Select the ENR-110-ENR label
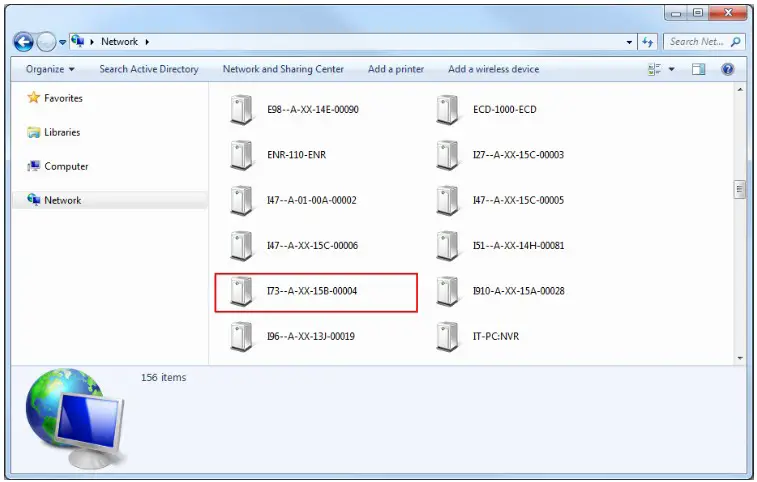 (x=296, y=155)
